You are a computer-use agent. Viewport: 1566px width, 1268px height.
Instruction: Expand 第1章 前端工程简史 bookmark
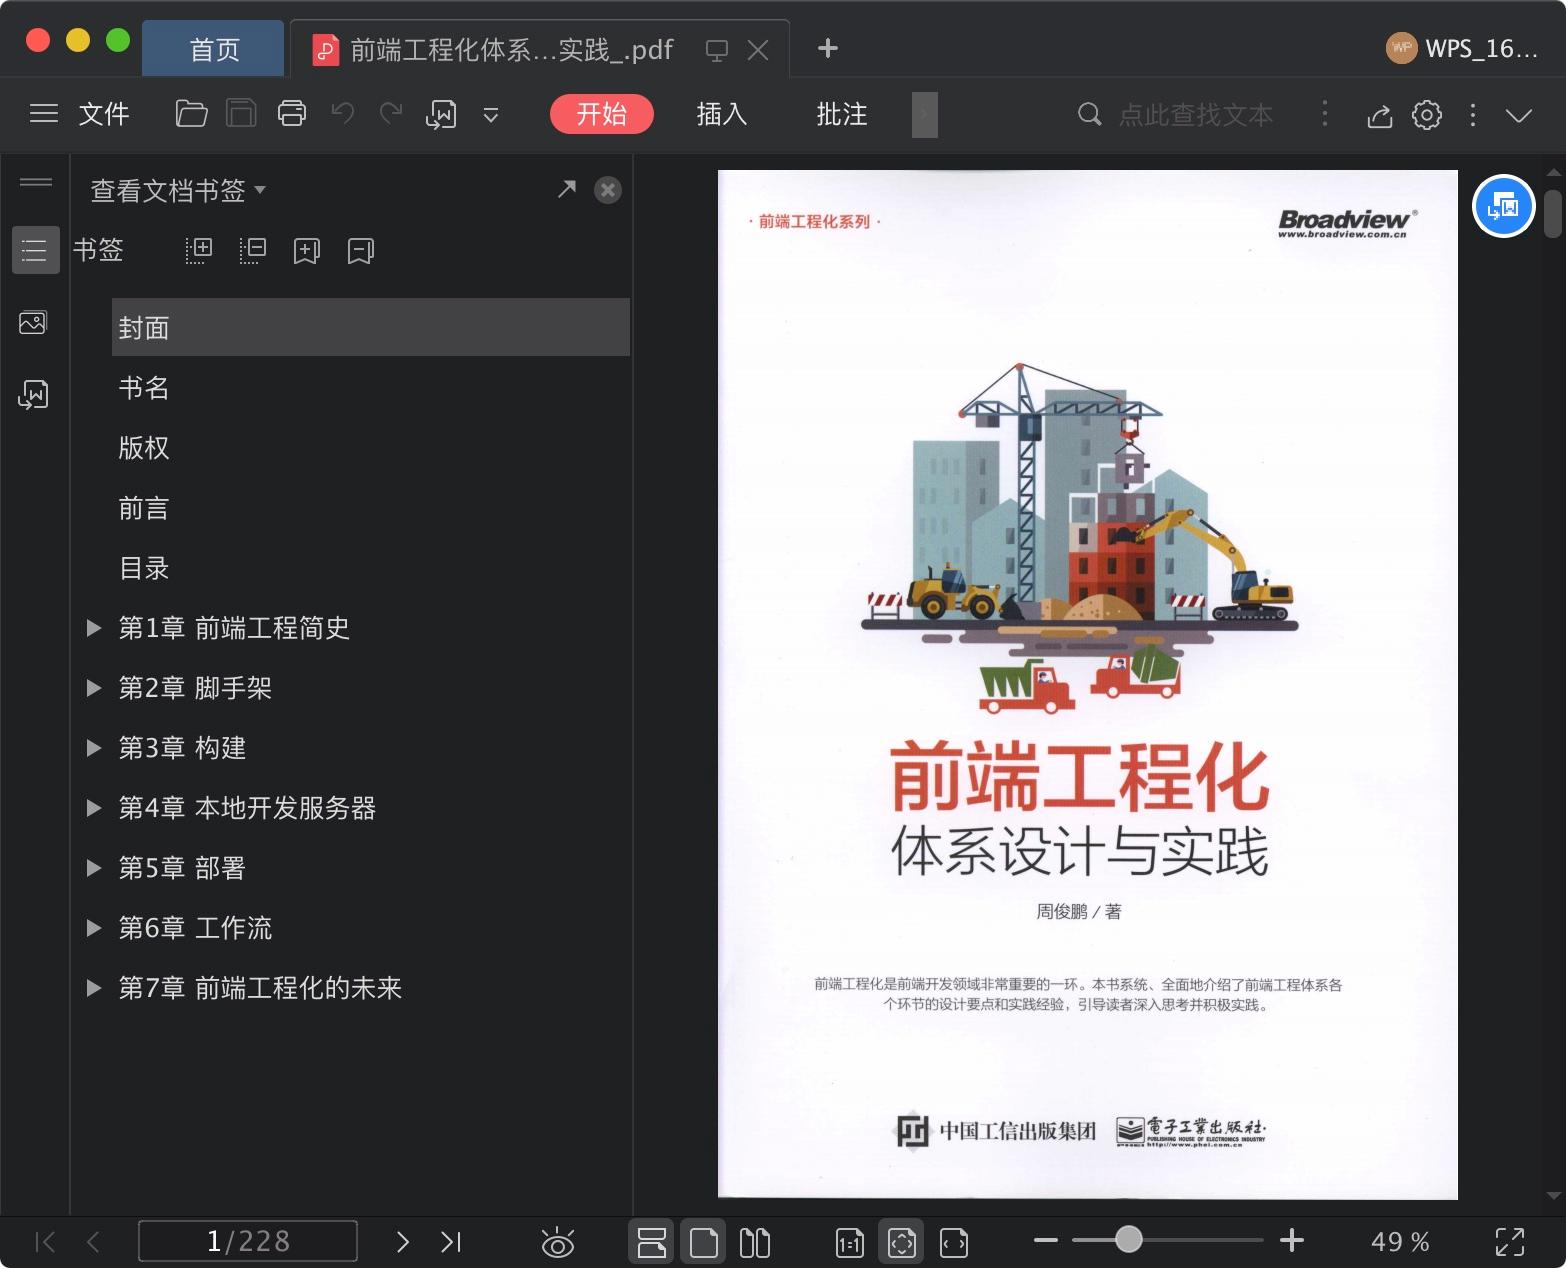[x=94, y=628]
